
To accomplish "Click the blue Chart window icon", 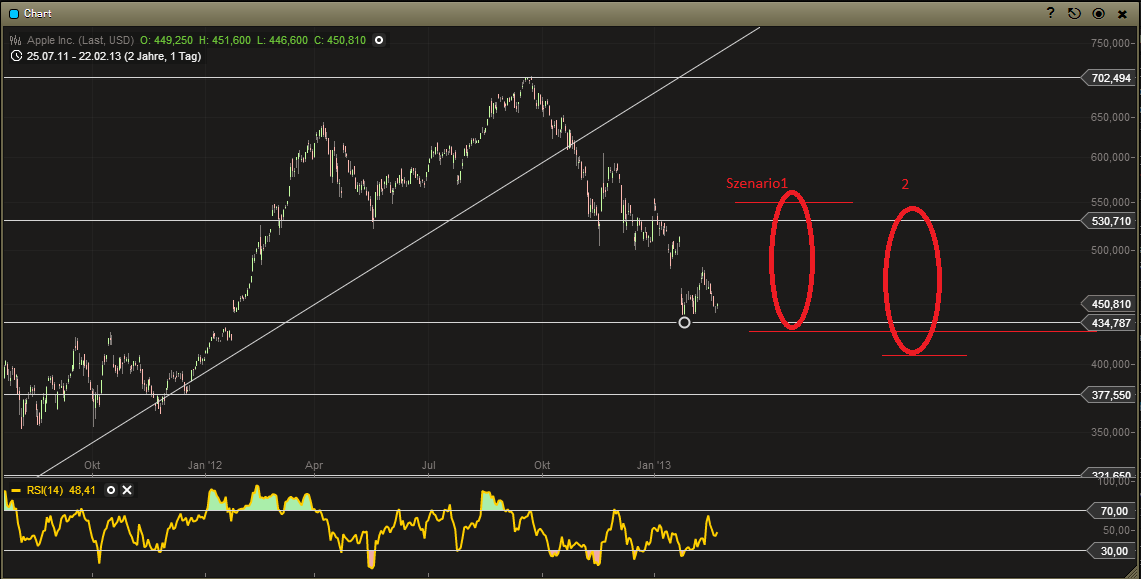I will coord(13,13).
